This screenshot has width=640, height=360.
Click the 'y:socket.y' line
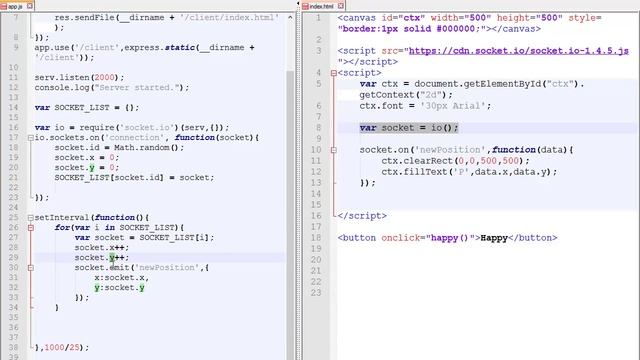[119, 288]
